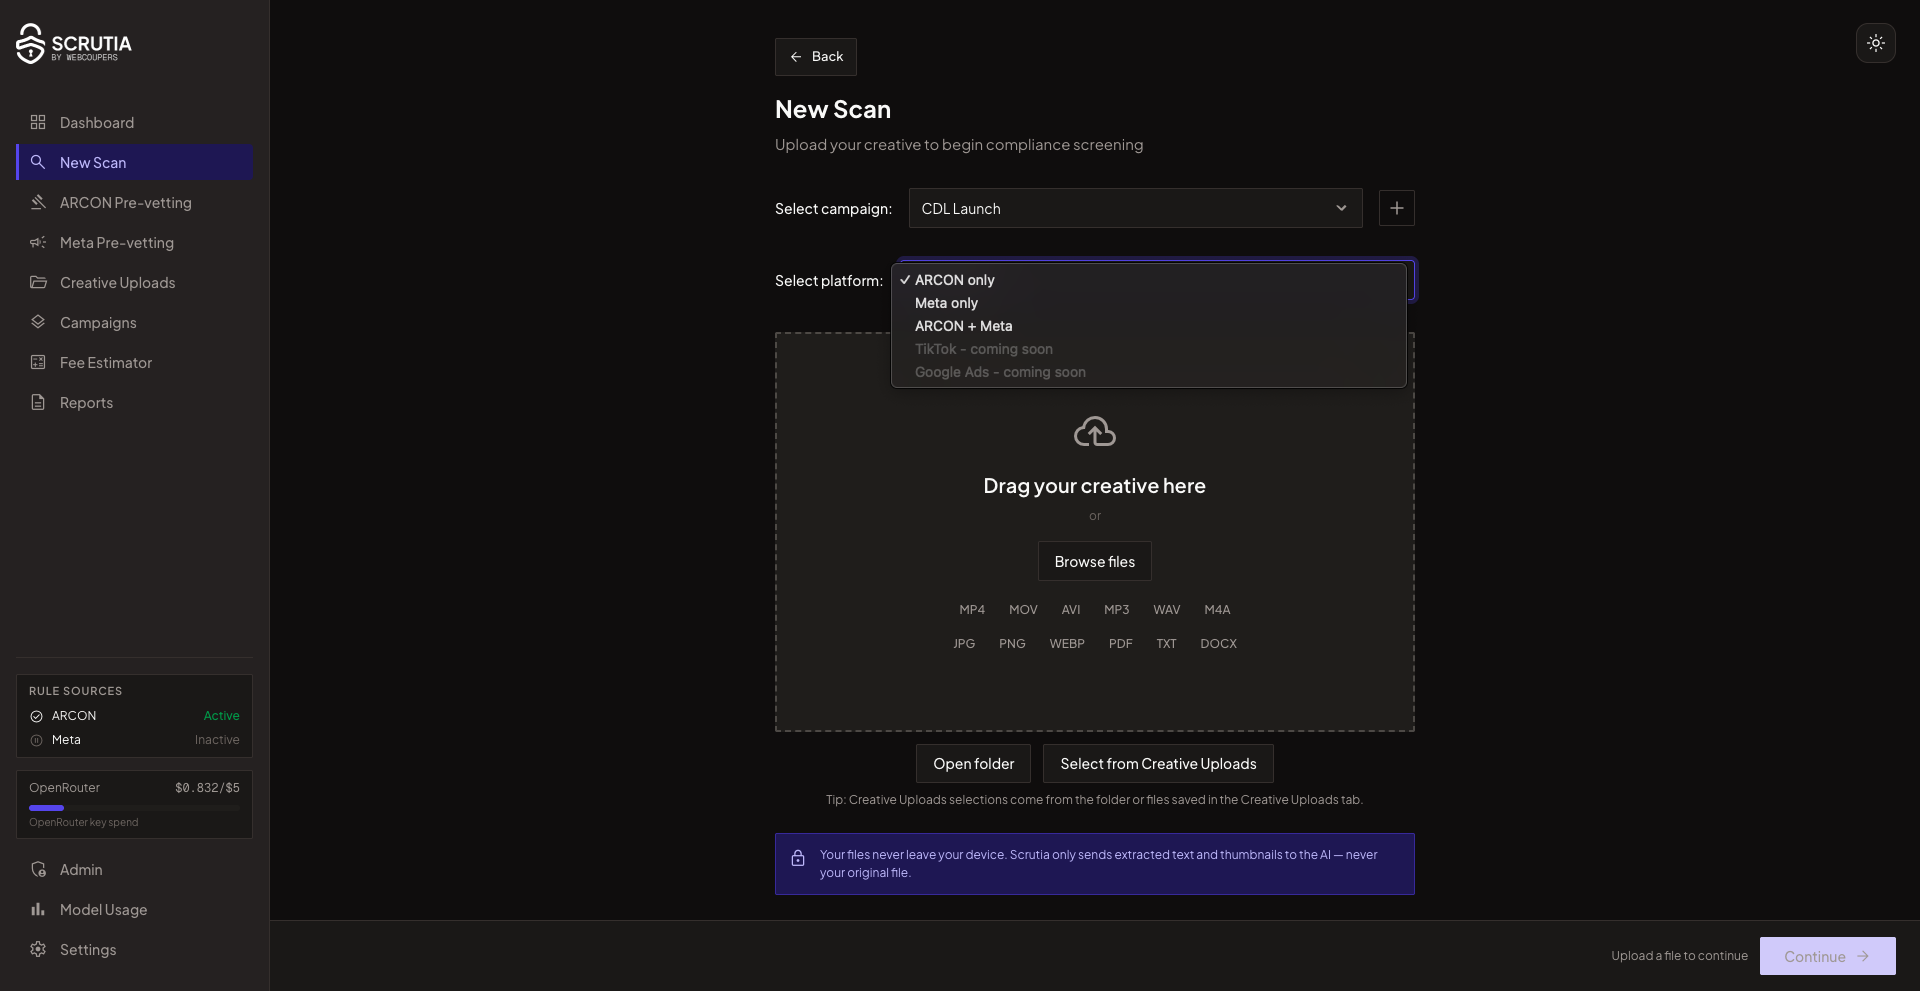1920x991 pixels.
Task: Click the MP4 format label
Action: 972,610
